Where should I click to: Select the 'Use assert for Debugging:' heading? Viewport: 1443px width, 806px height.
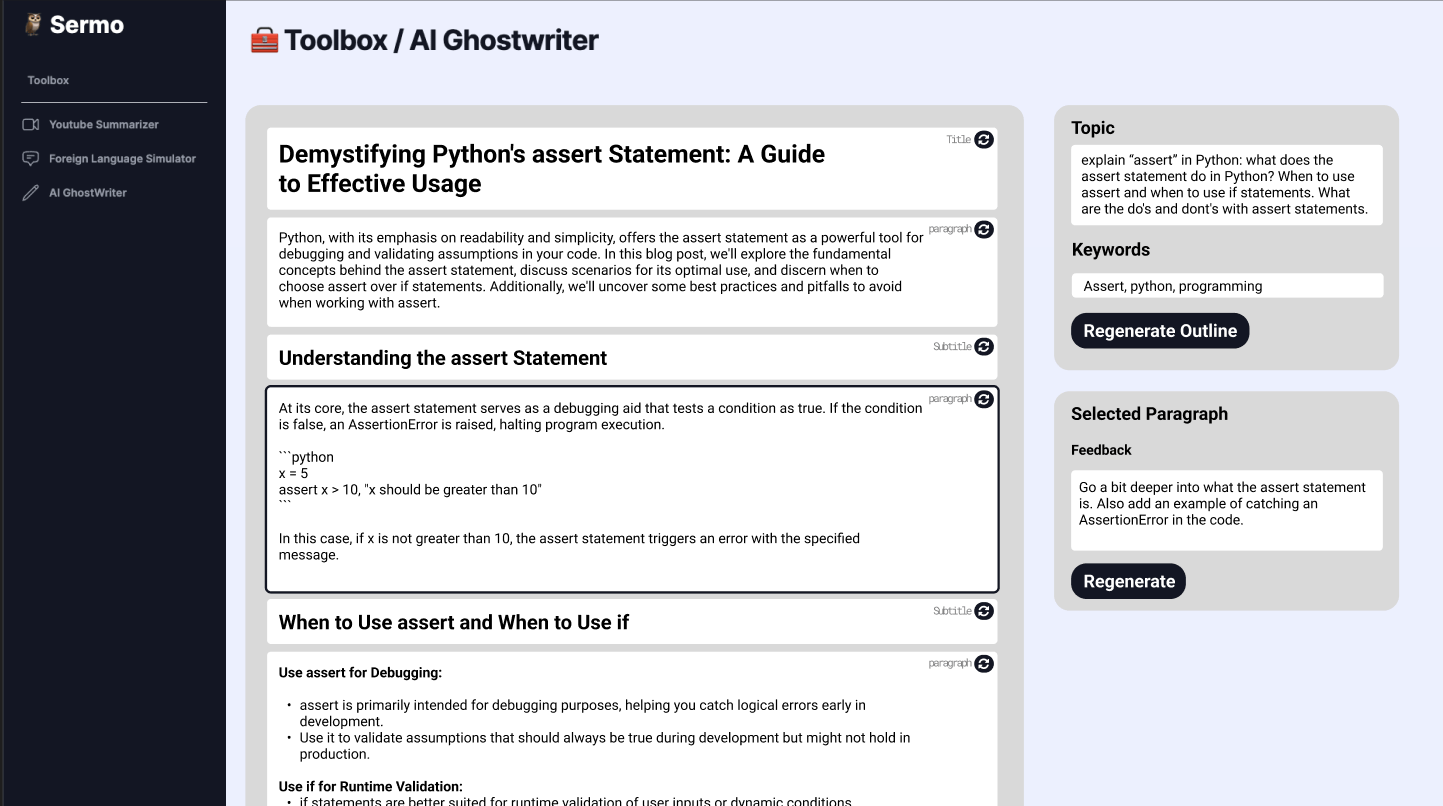pos(360,673)
